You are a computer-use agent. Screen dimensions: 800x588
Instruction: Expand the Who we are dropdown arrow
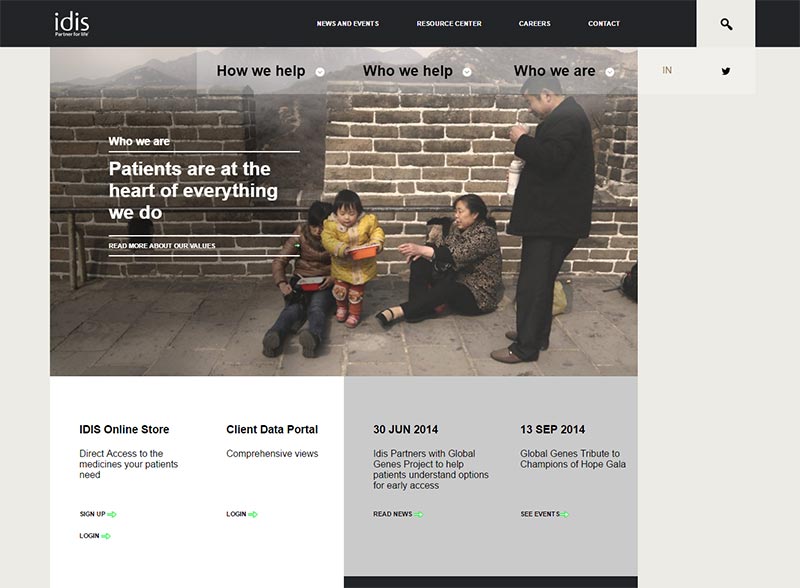pos(610,72)
